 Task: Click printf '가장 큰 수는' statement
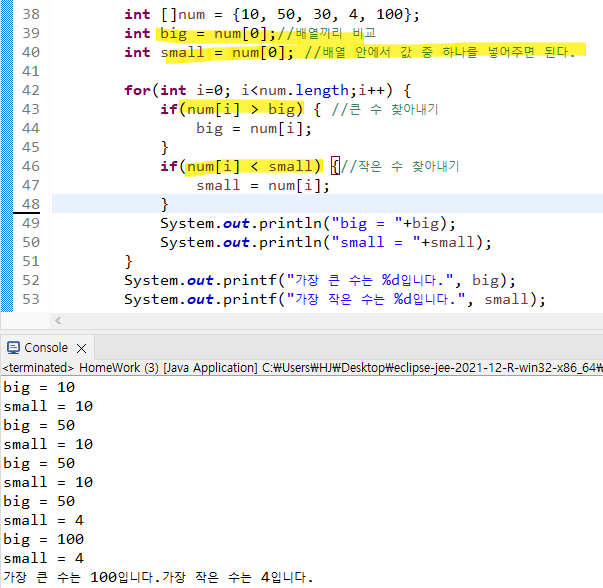pyautogui.click(x=320, y=280)
